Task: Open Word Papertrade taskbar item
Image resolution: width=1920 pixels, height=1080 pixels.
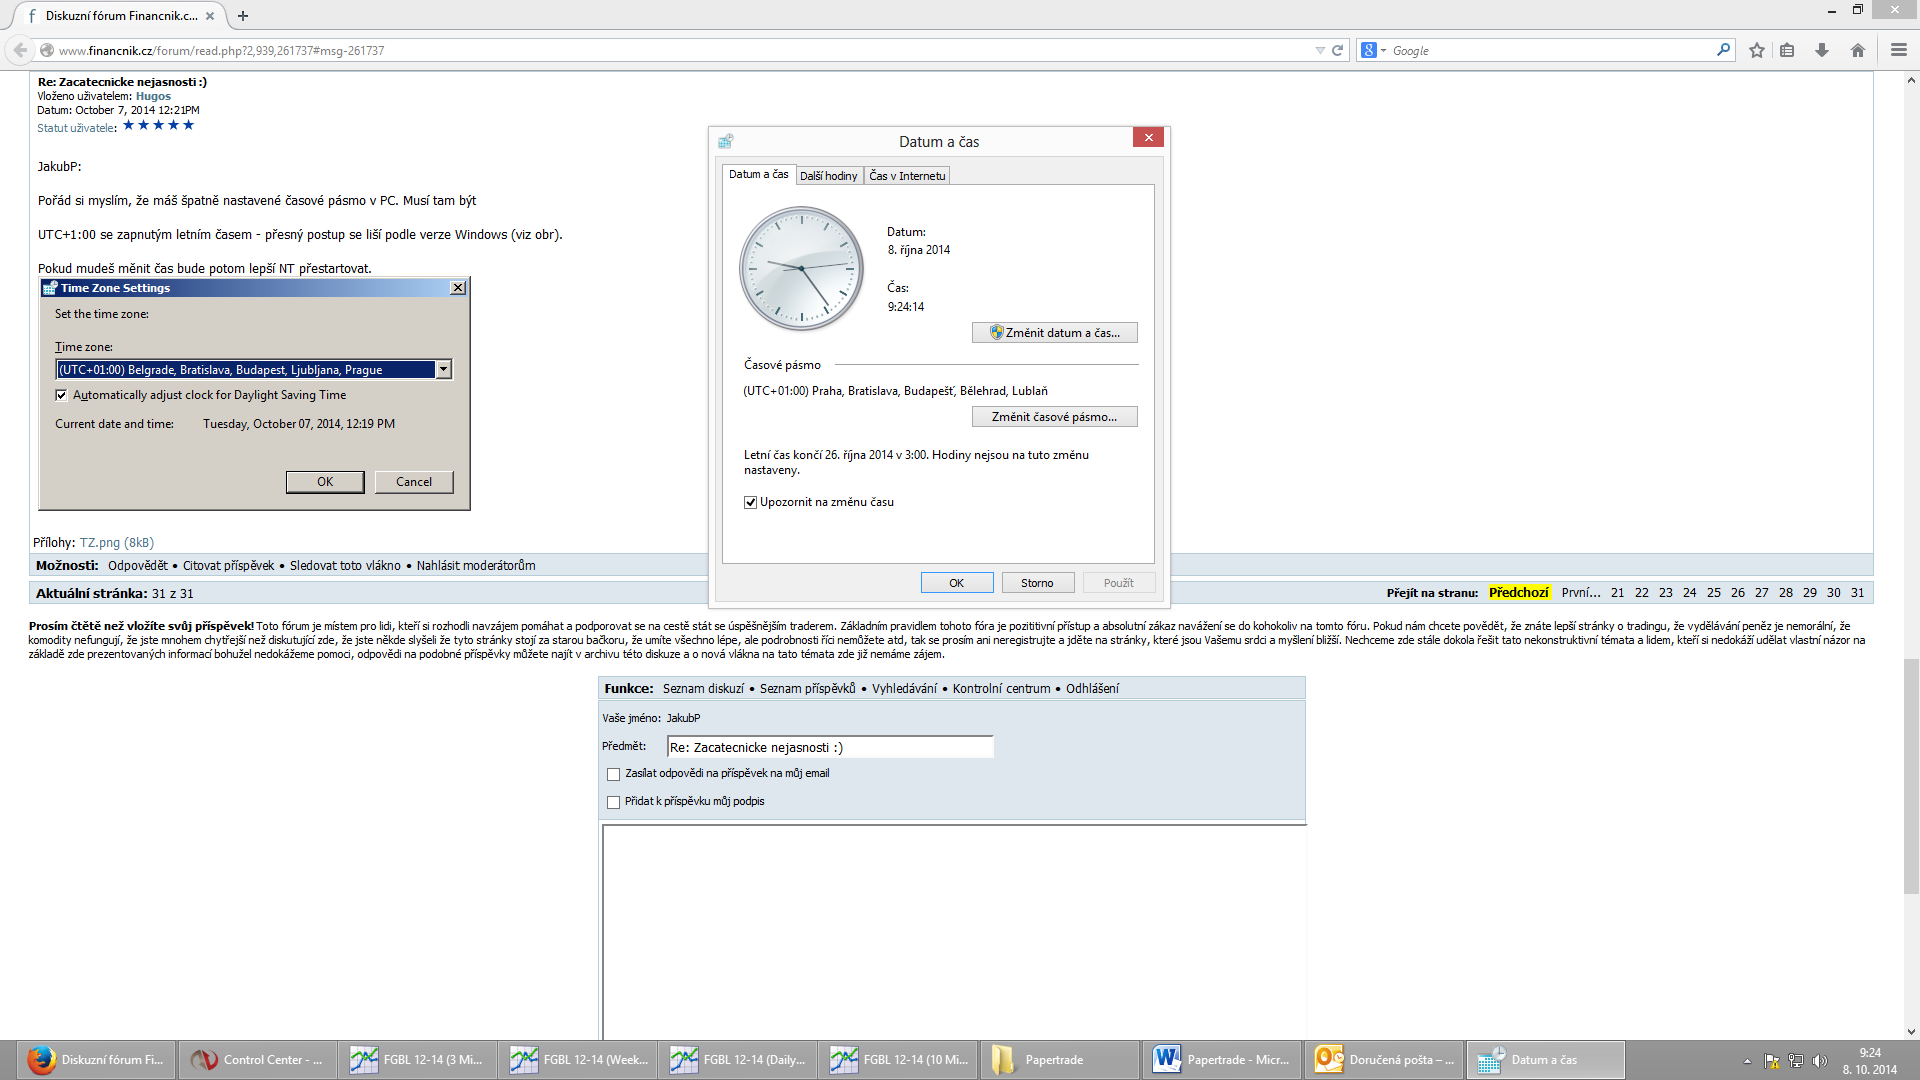Action: click(x=1221, y=1059)
